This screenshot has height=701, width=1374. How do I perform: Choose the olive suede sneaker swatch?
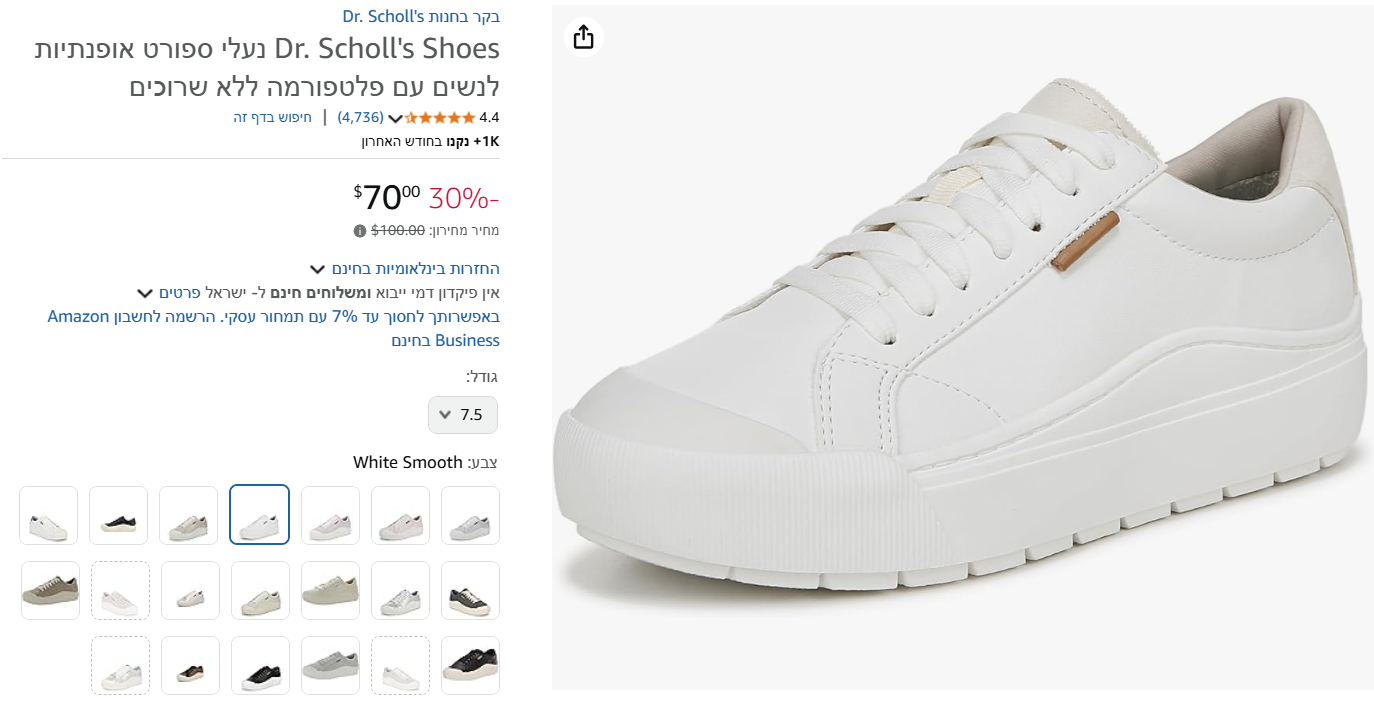(x=50, y=590)
